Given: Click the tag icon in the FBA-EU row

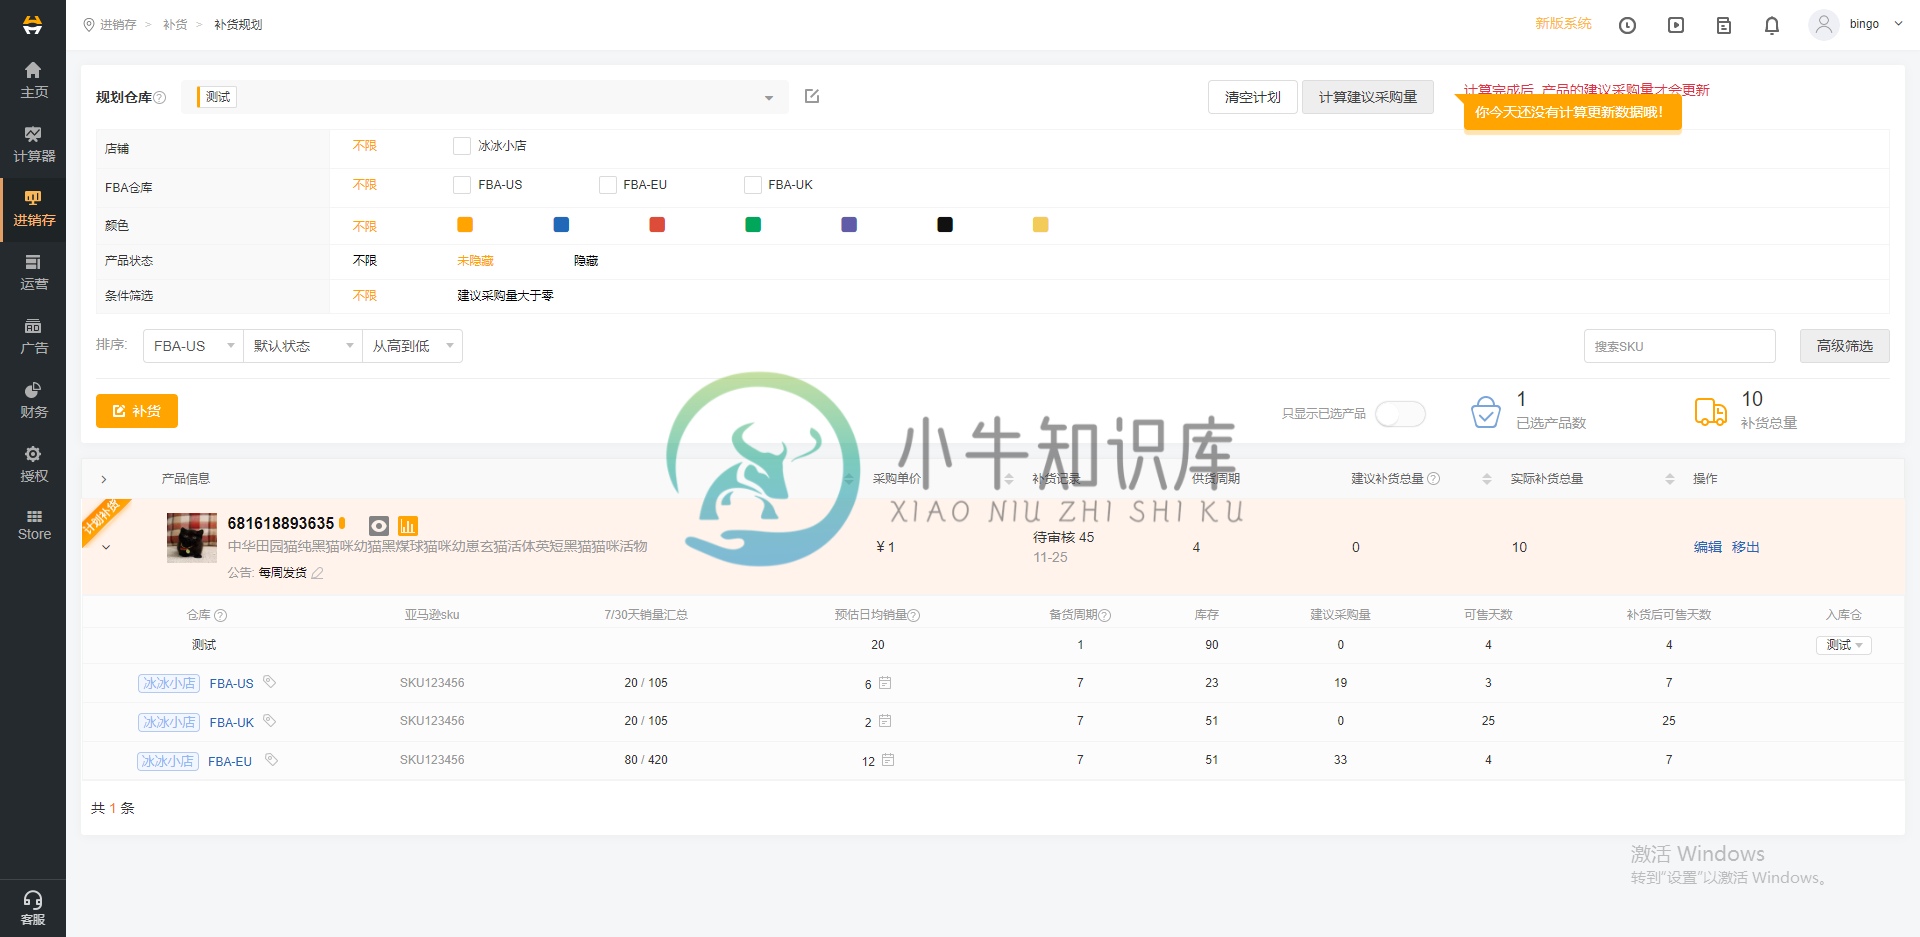Looking at the screenshot, I should click(x=271, y=760).
